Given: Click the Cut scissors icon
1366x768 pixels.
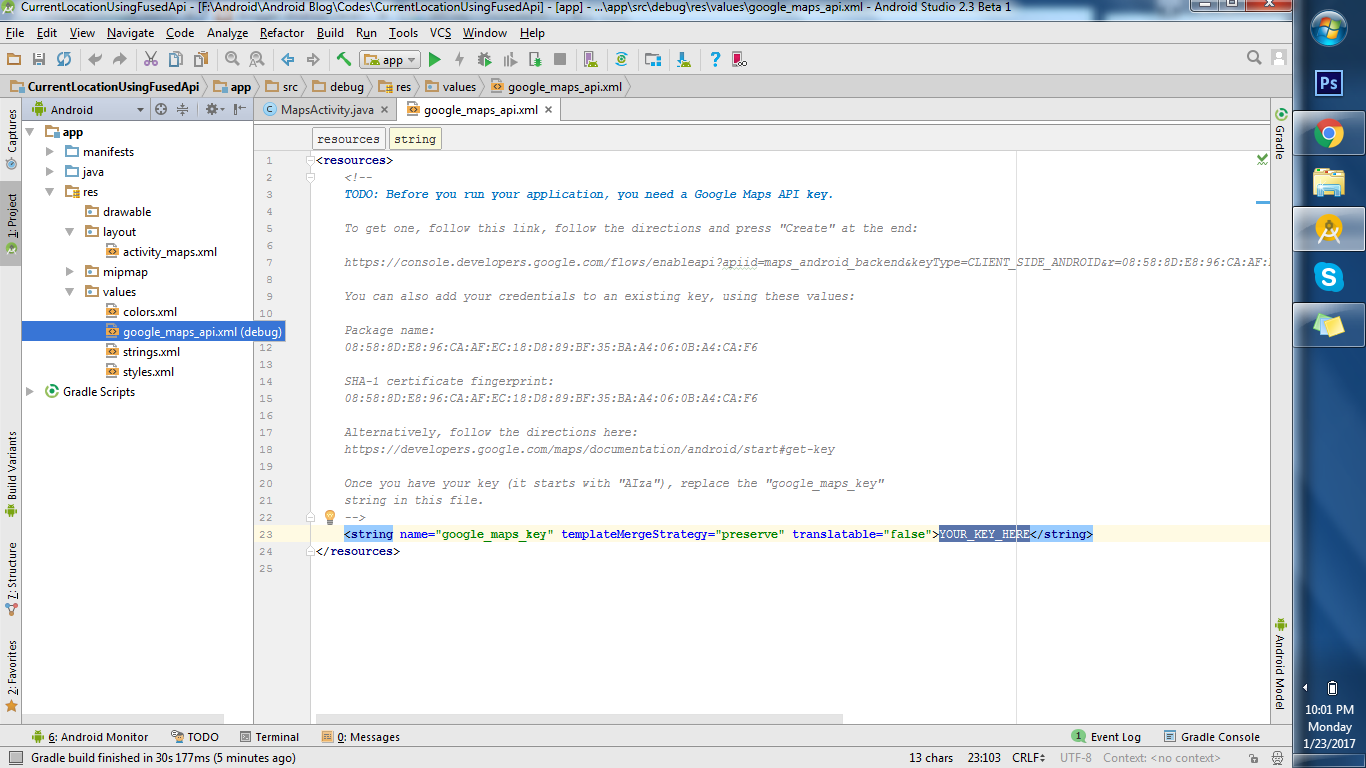Looking at the screenshot, I should click(151, 60).
